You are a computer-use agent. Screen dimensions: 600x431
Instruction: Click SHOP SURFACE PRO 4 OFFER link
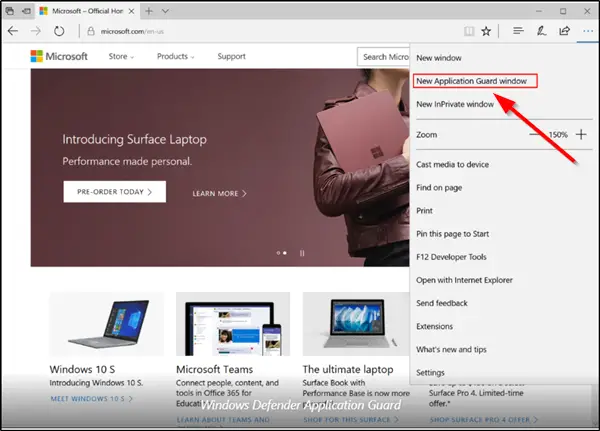point(483,420)
